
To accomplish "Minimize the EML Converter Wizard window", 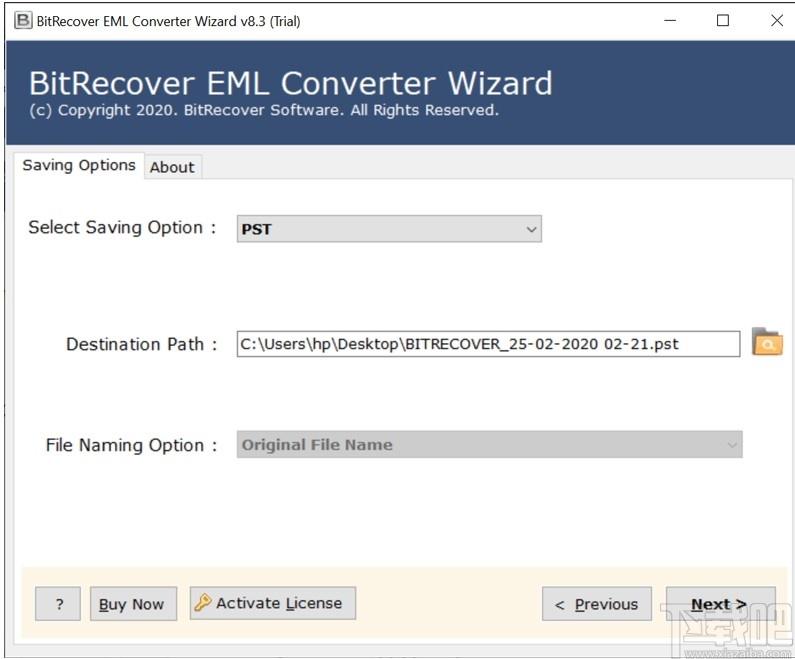I will (x=670, y=21).
